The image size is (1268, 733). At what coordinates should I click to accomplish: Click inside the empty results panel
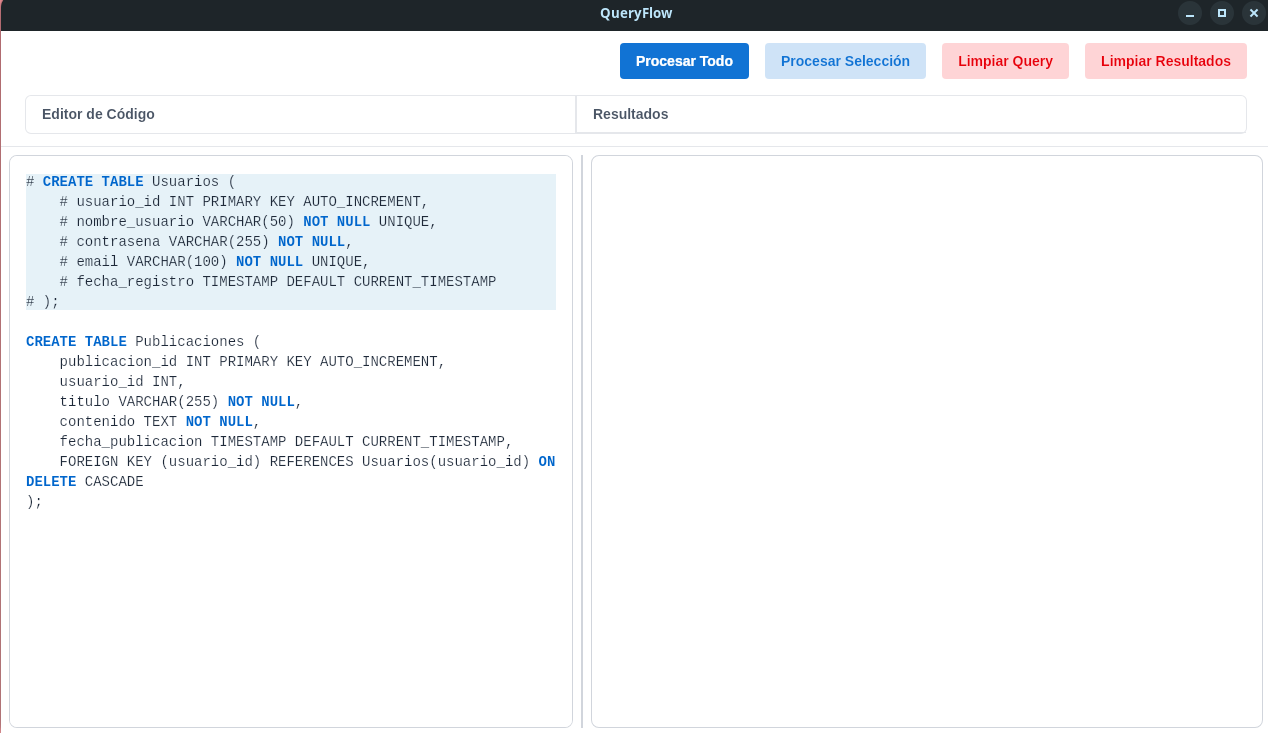point(926,441)
